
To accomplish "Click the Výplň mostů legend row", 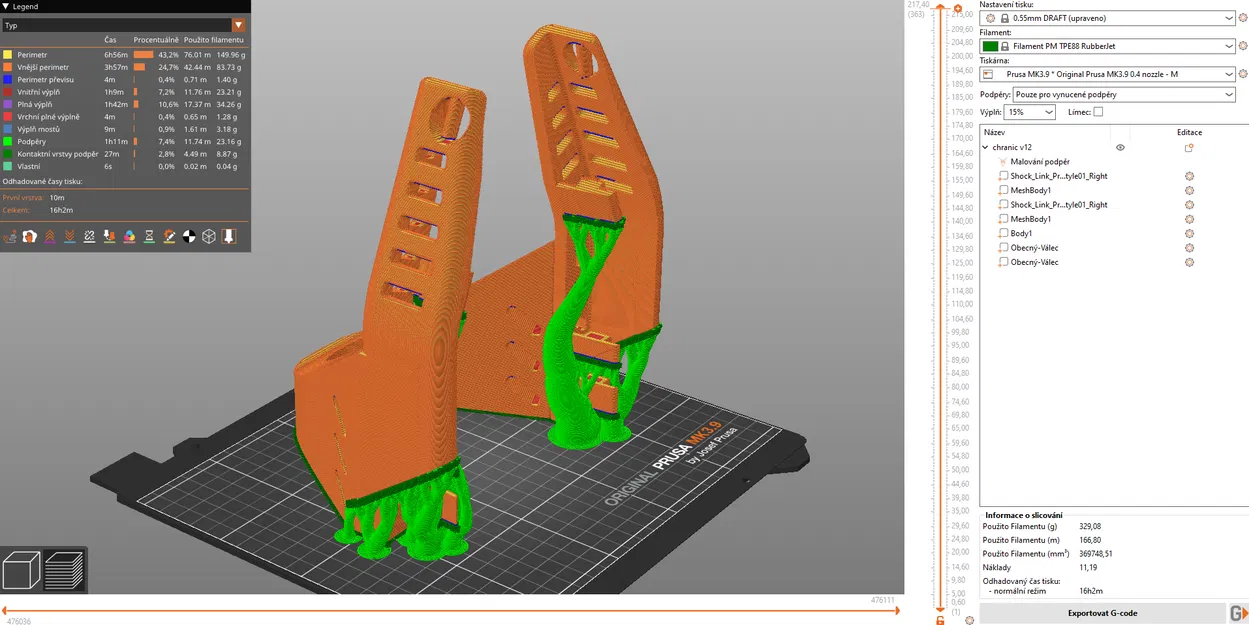I will [125, 129].
